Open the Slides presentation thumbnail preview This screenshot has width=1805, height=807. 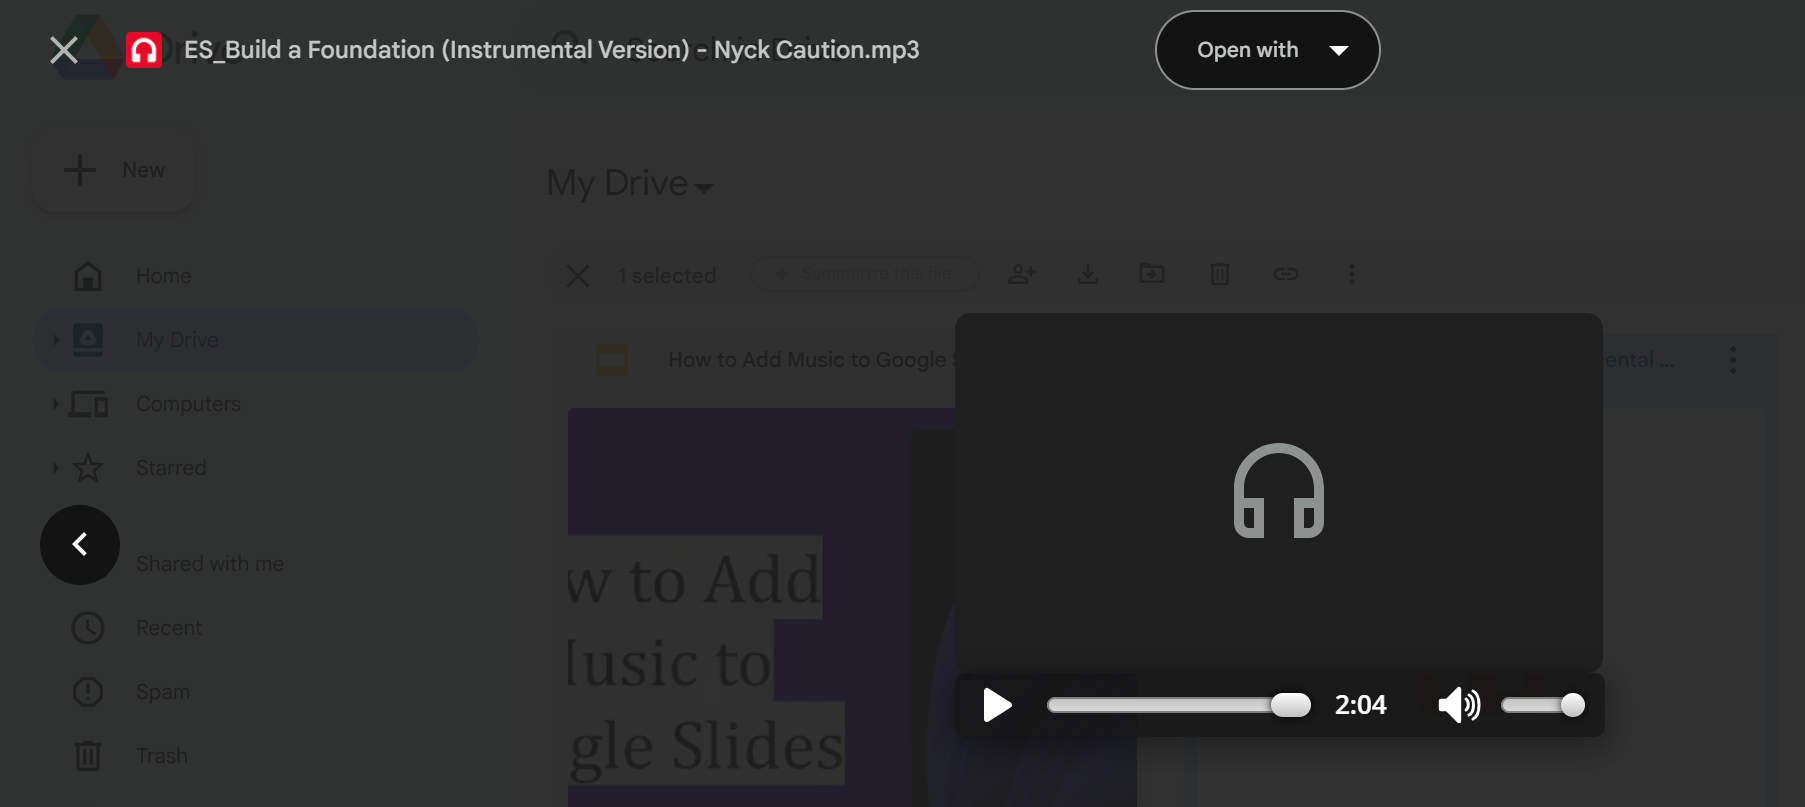pos(761,607)
